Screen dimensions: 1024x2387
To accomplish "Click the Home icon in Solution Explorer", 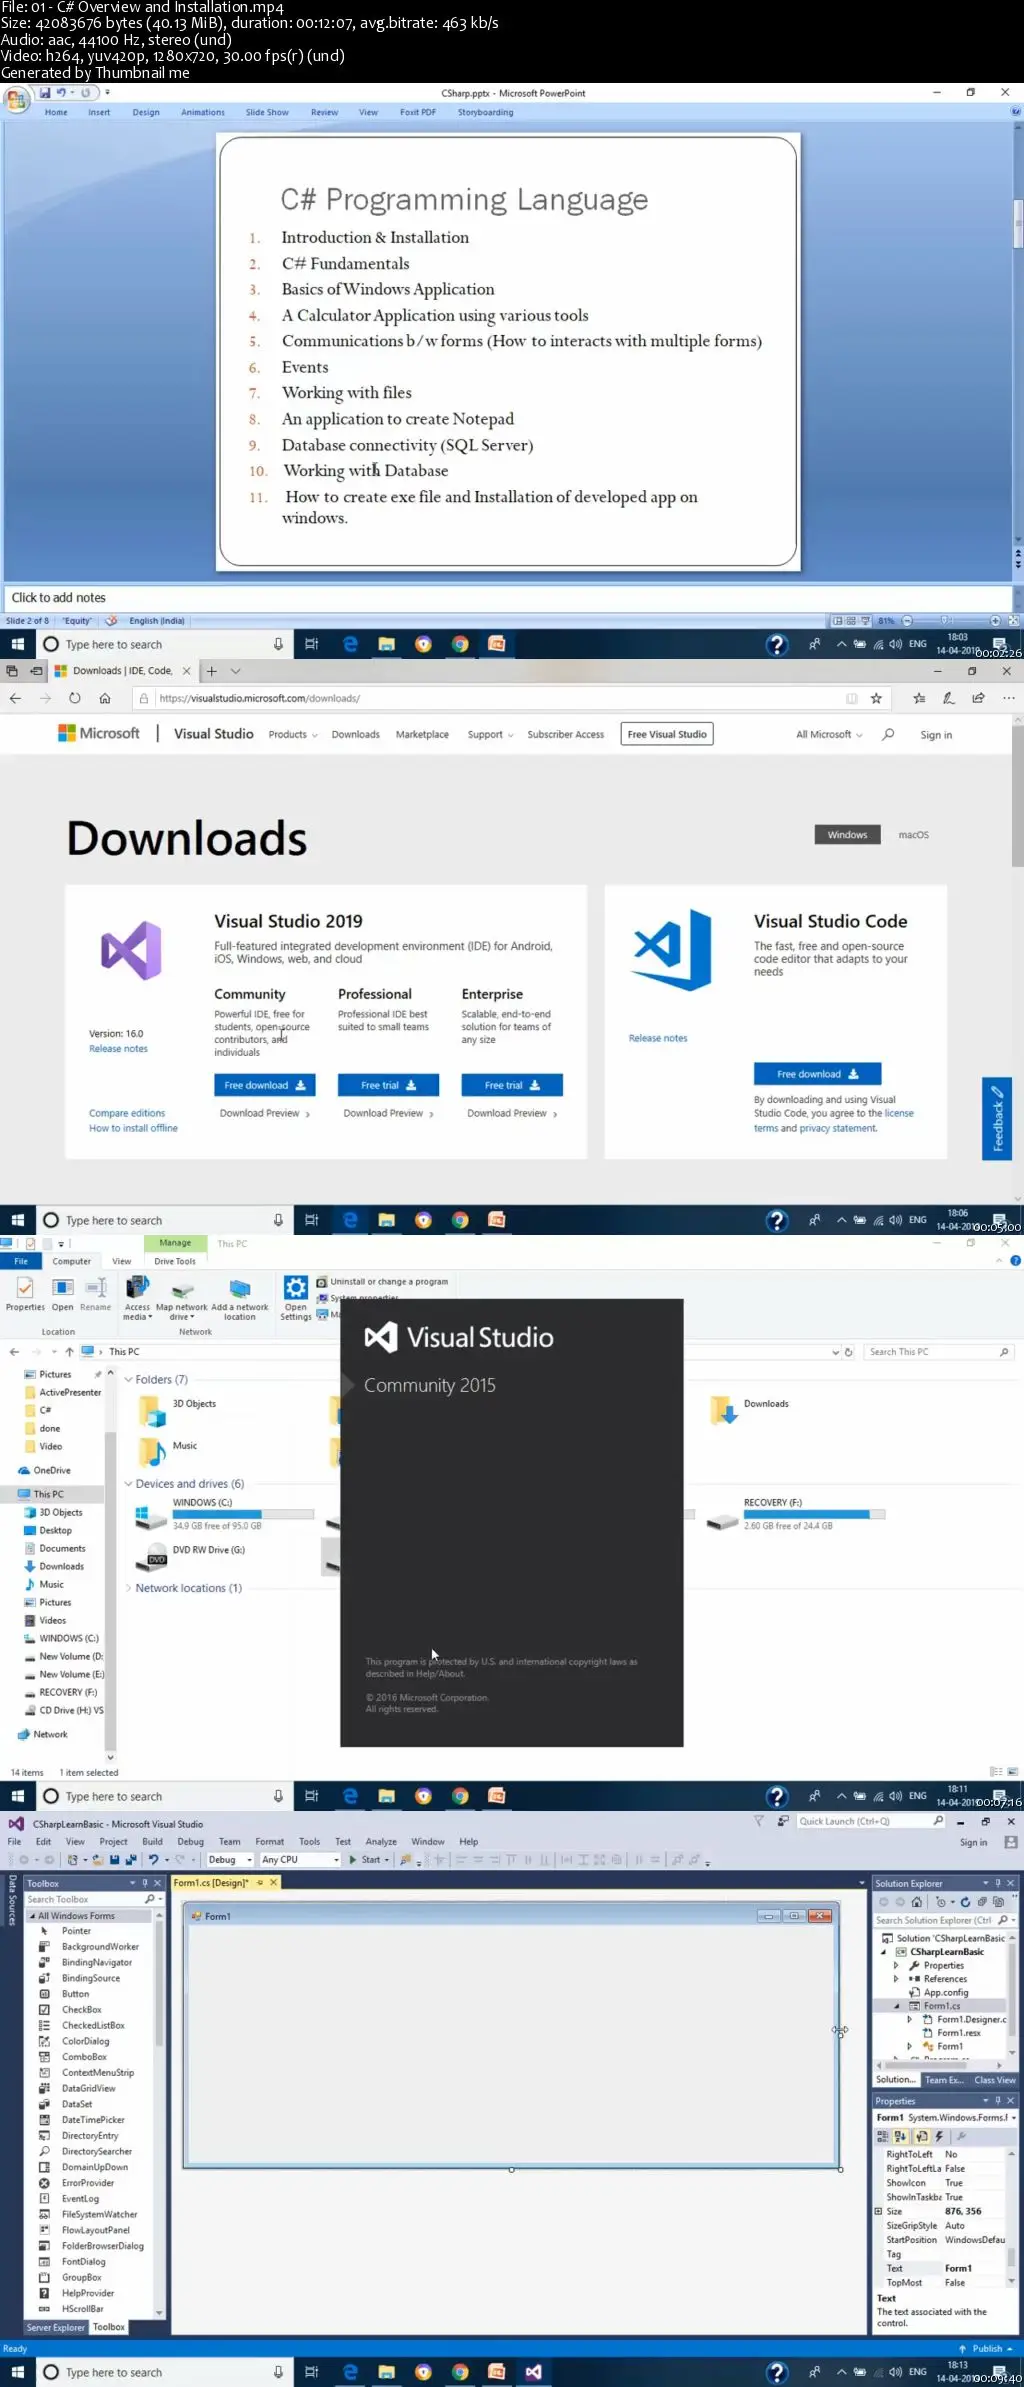I will point(917,1902).
